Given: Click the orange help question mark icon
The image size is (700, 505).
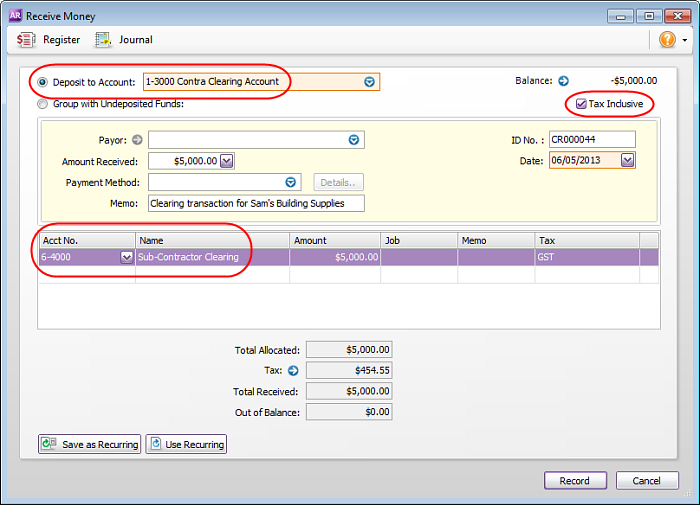Looking at the screenshot, I should point(667,39).
